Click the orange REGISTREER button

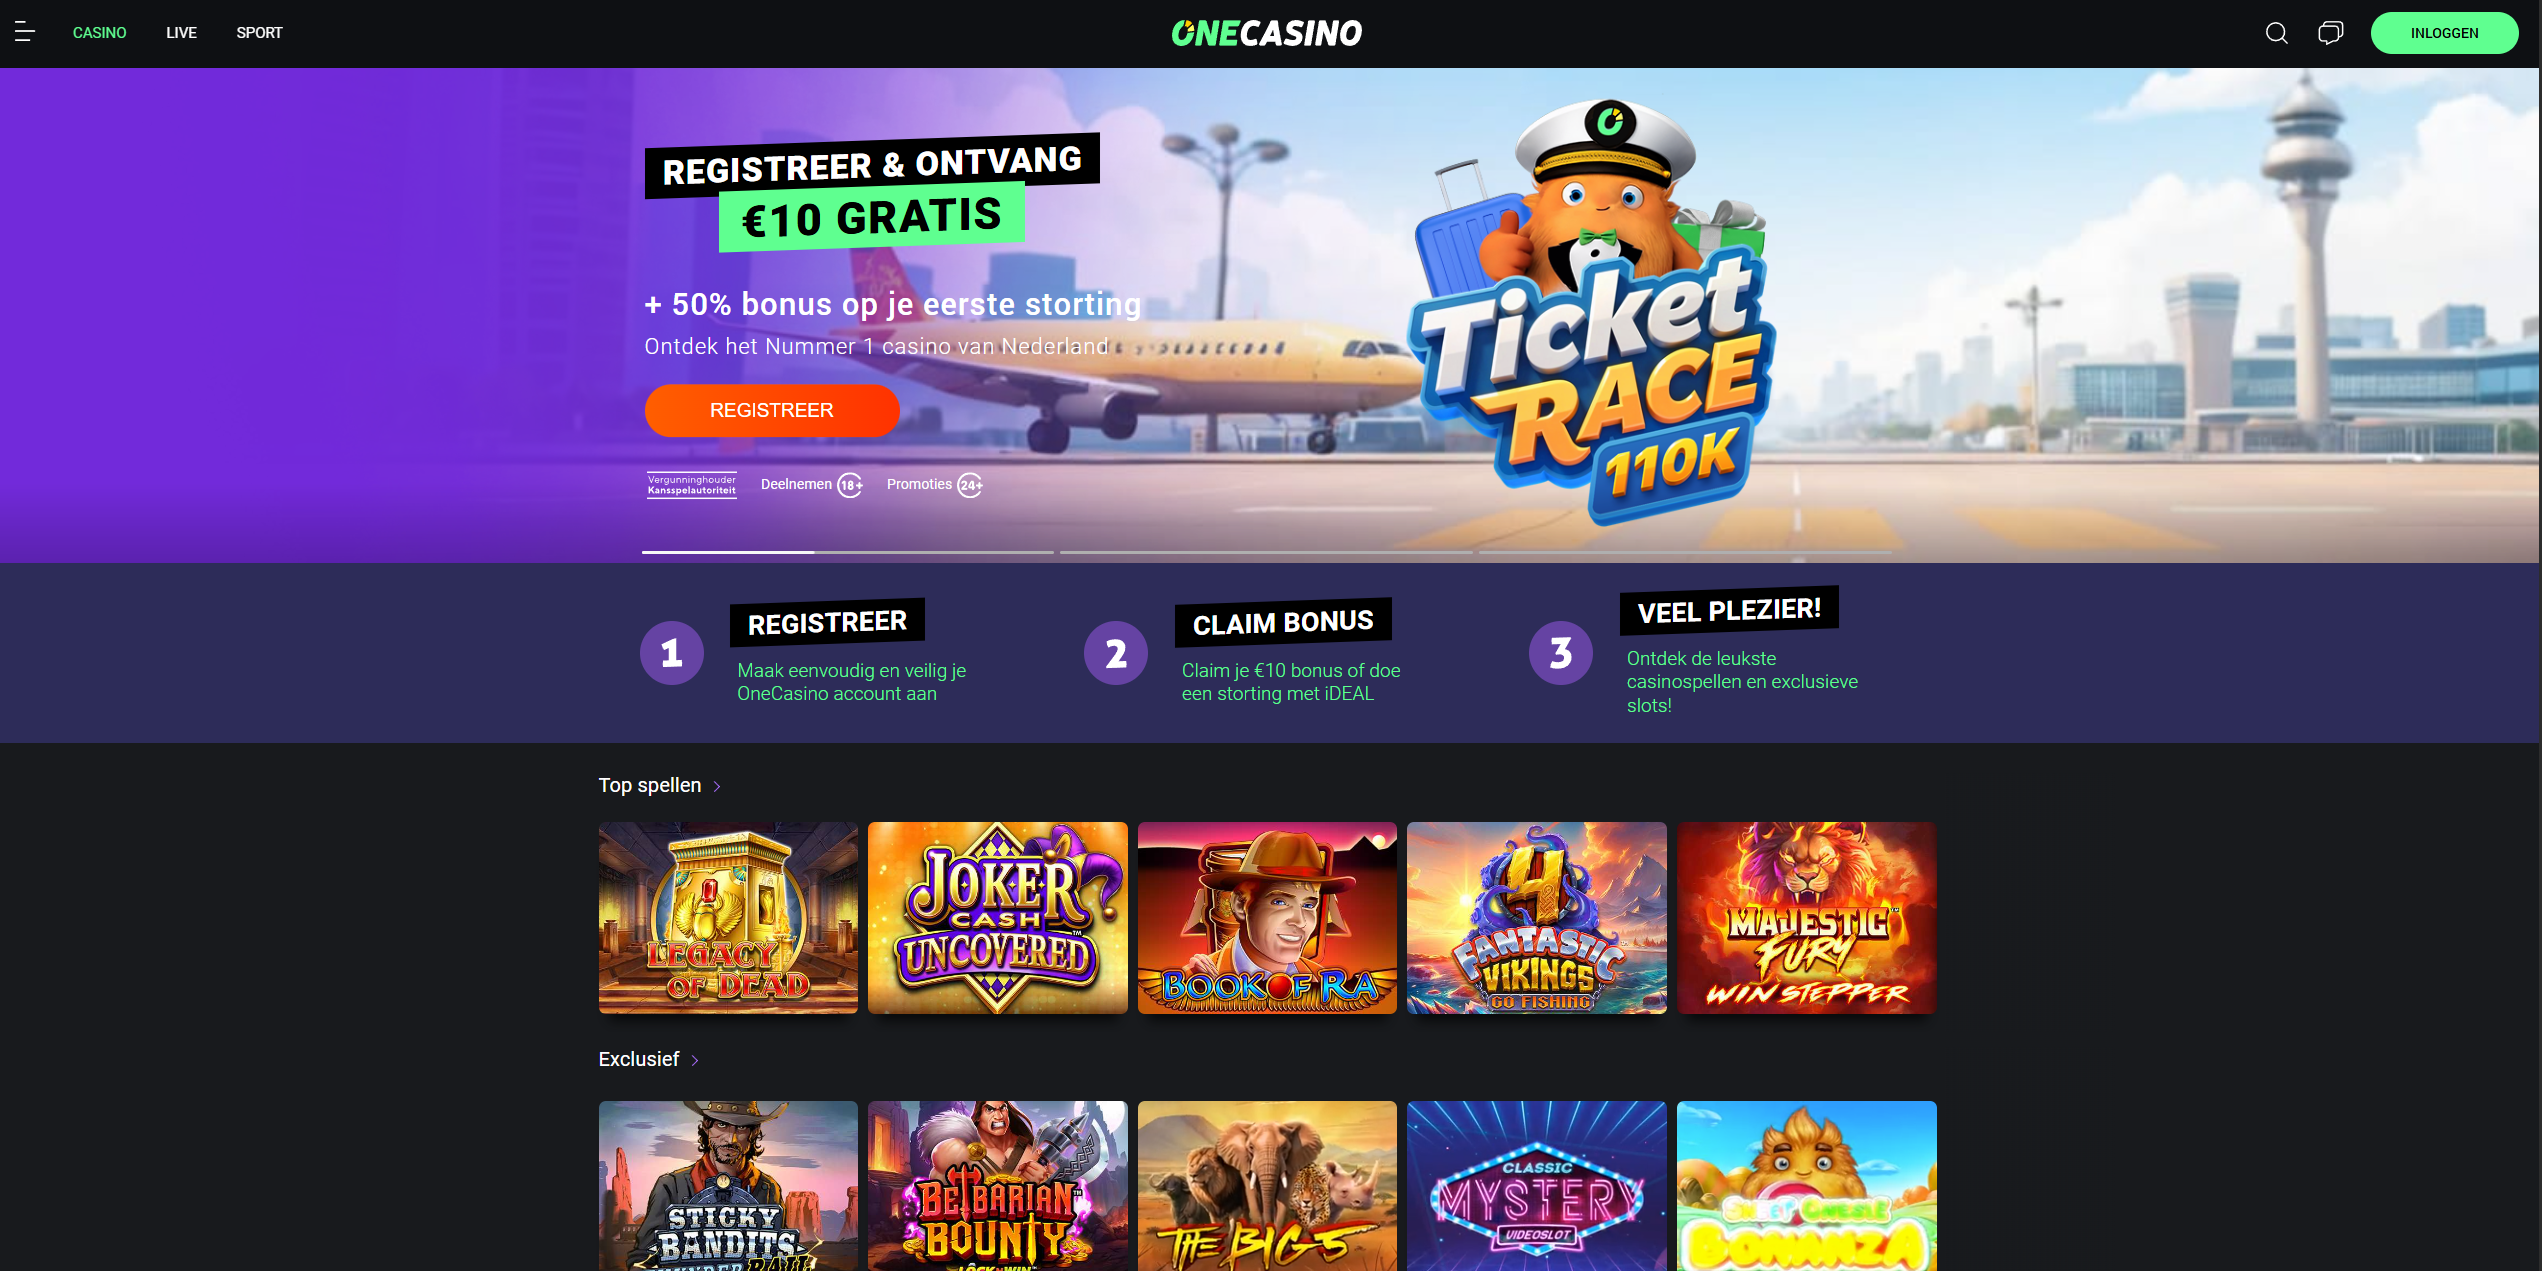[772, 410]
